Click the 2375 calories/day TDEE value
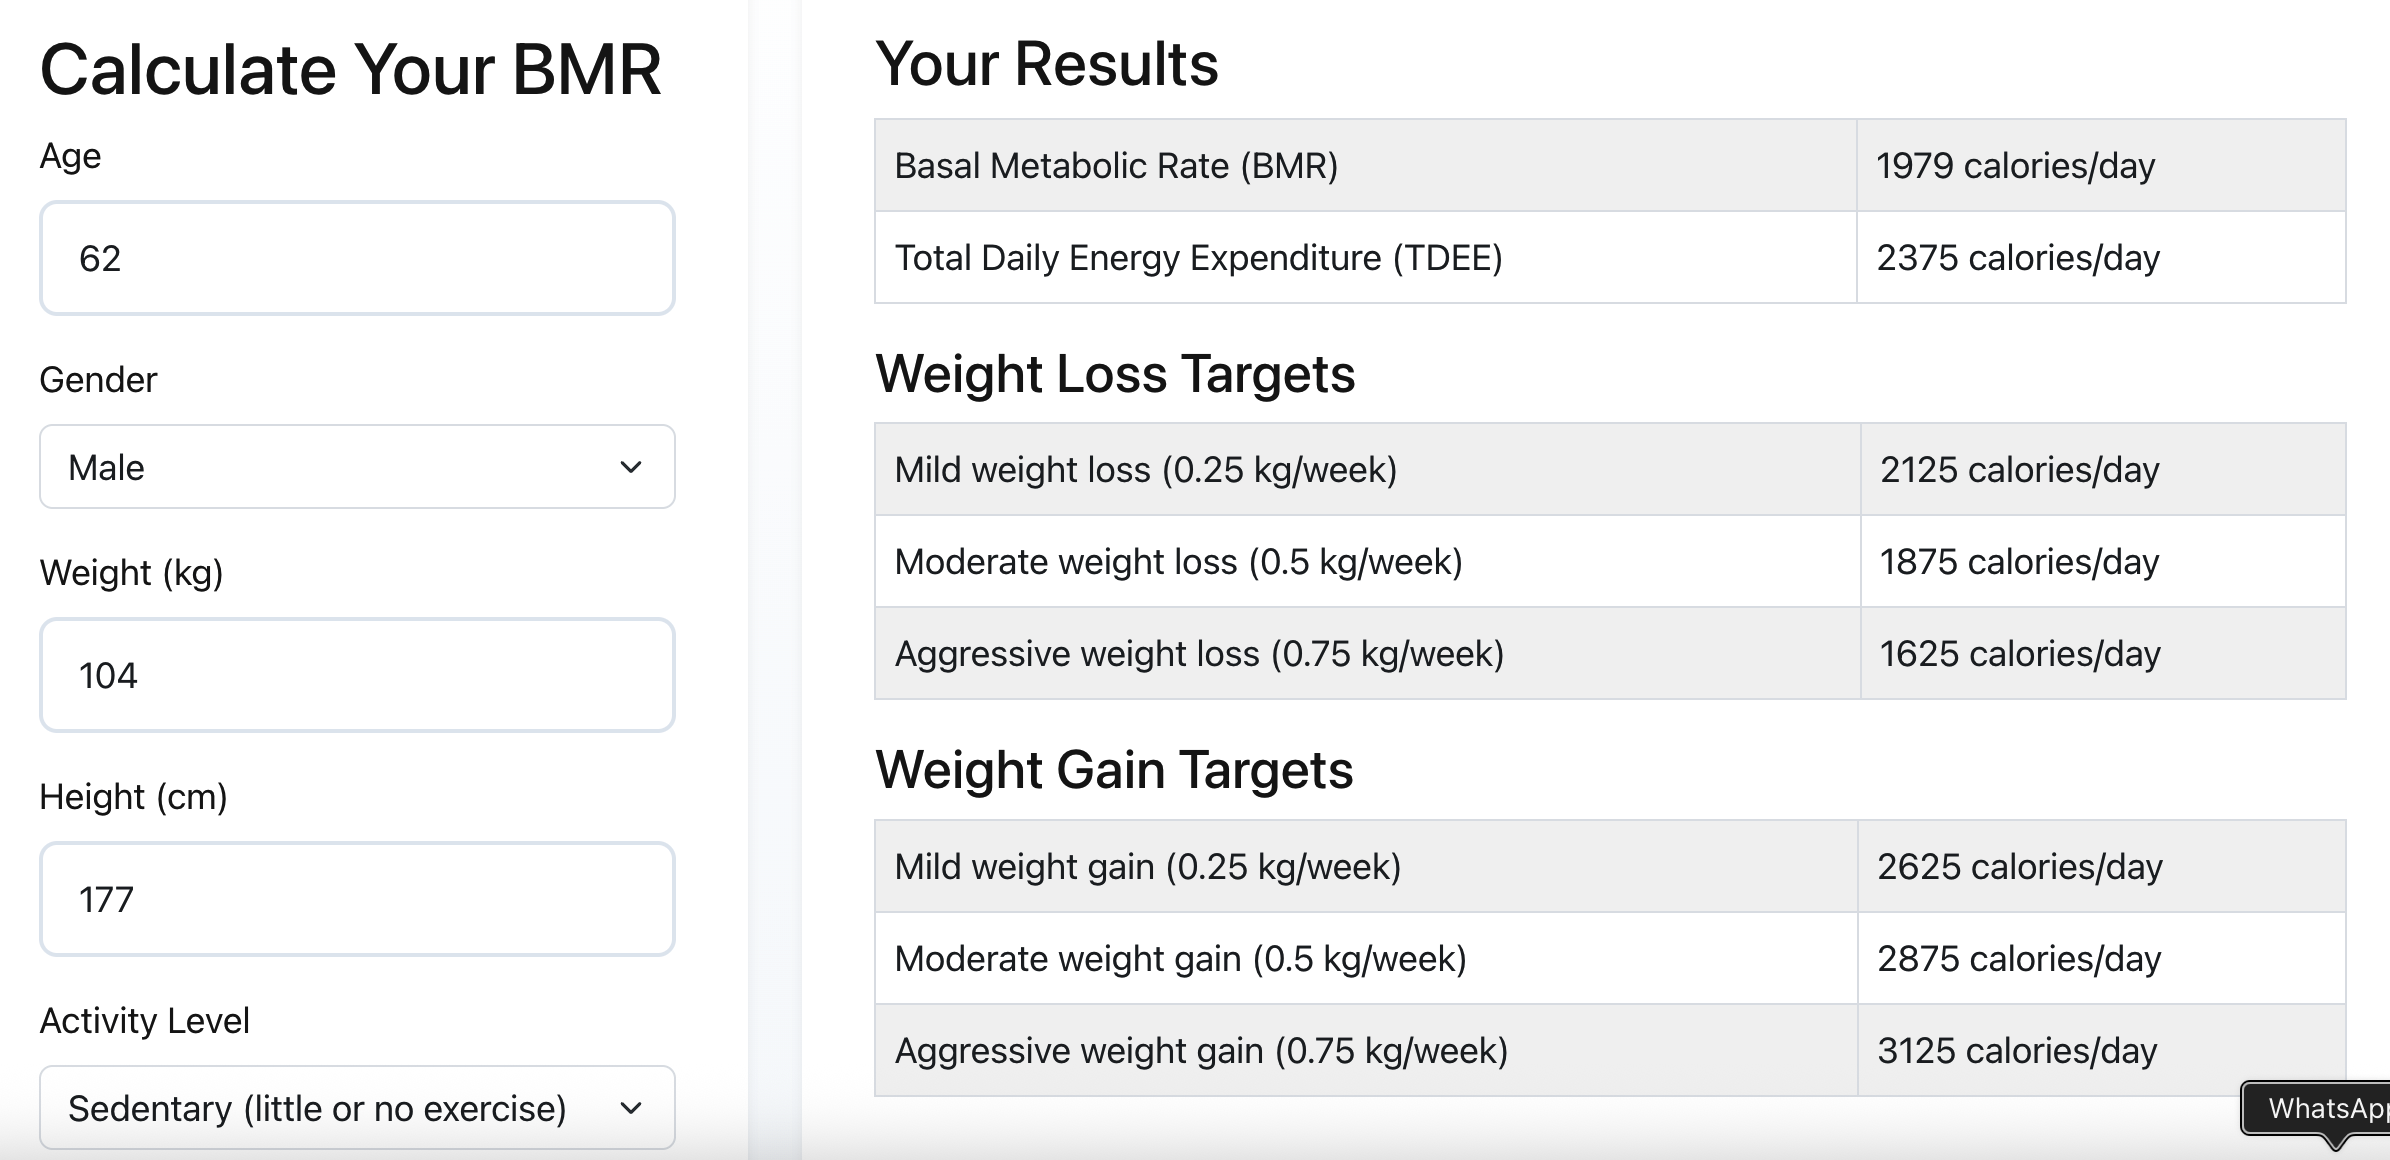This screenshot has height=1160, width=2390. 2018,257
